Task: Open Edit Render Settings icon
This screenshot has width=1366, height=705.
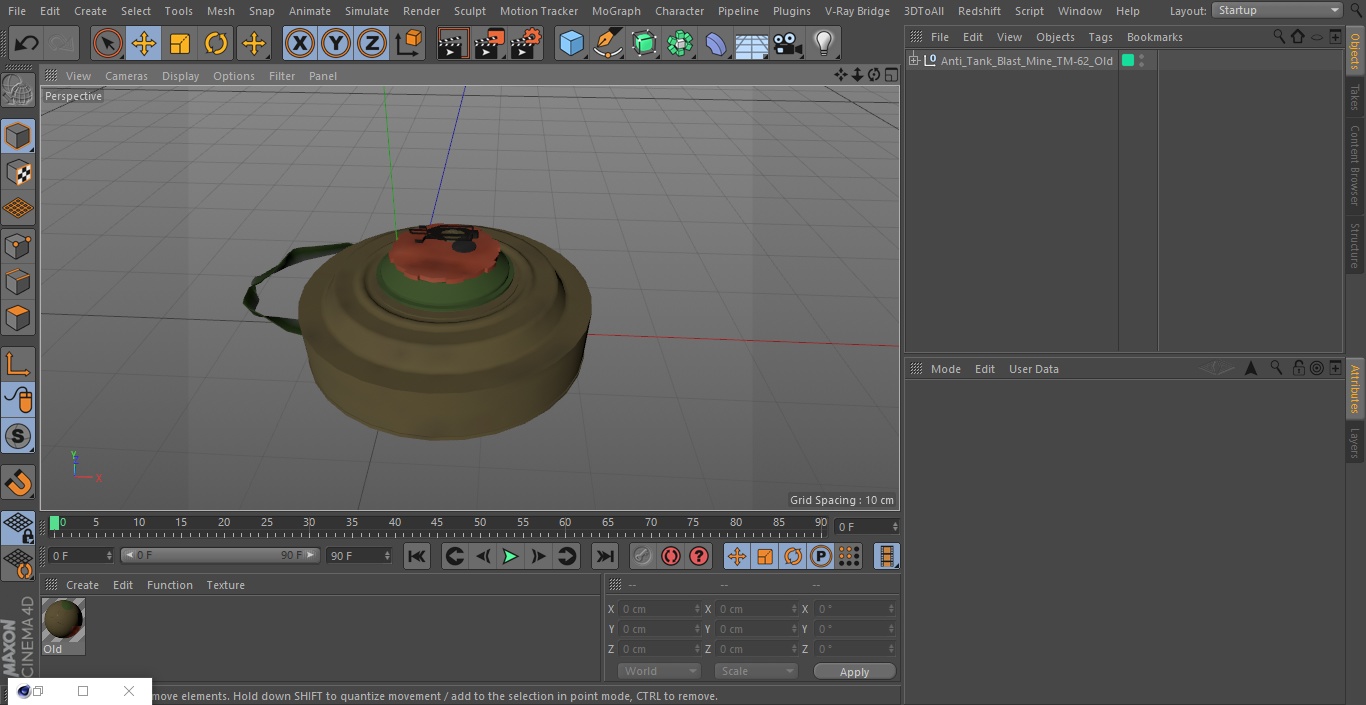Action: pyautogui.click(x=526, y=43)
